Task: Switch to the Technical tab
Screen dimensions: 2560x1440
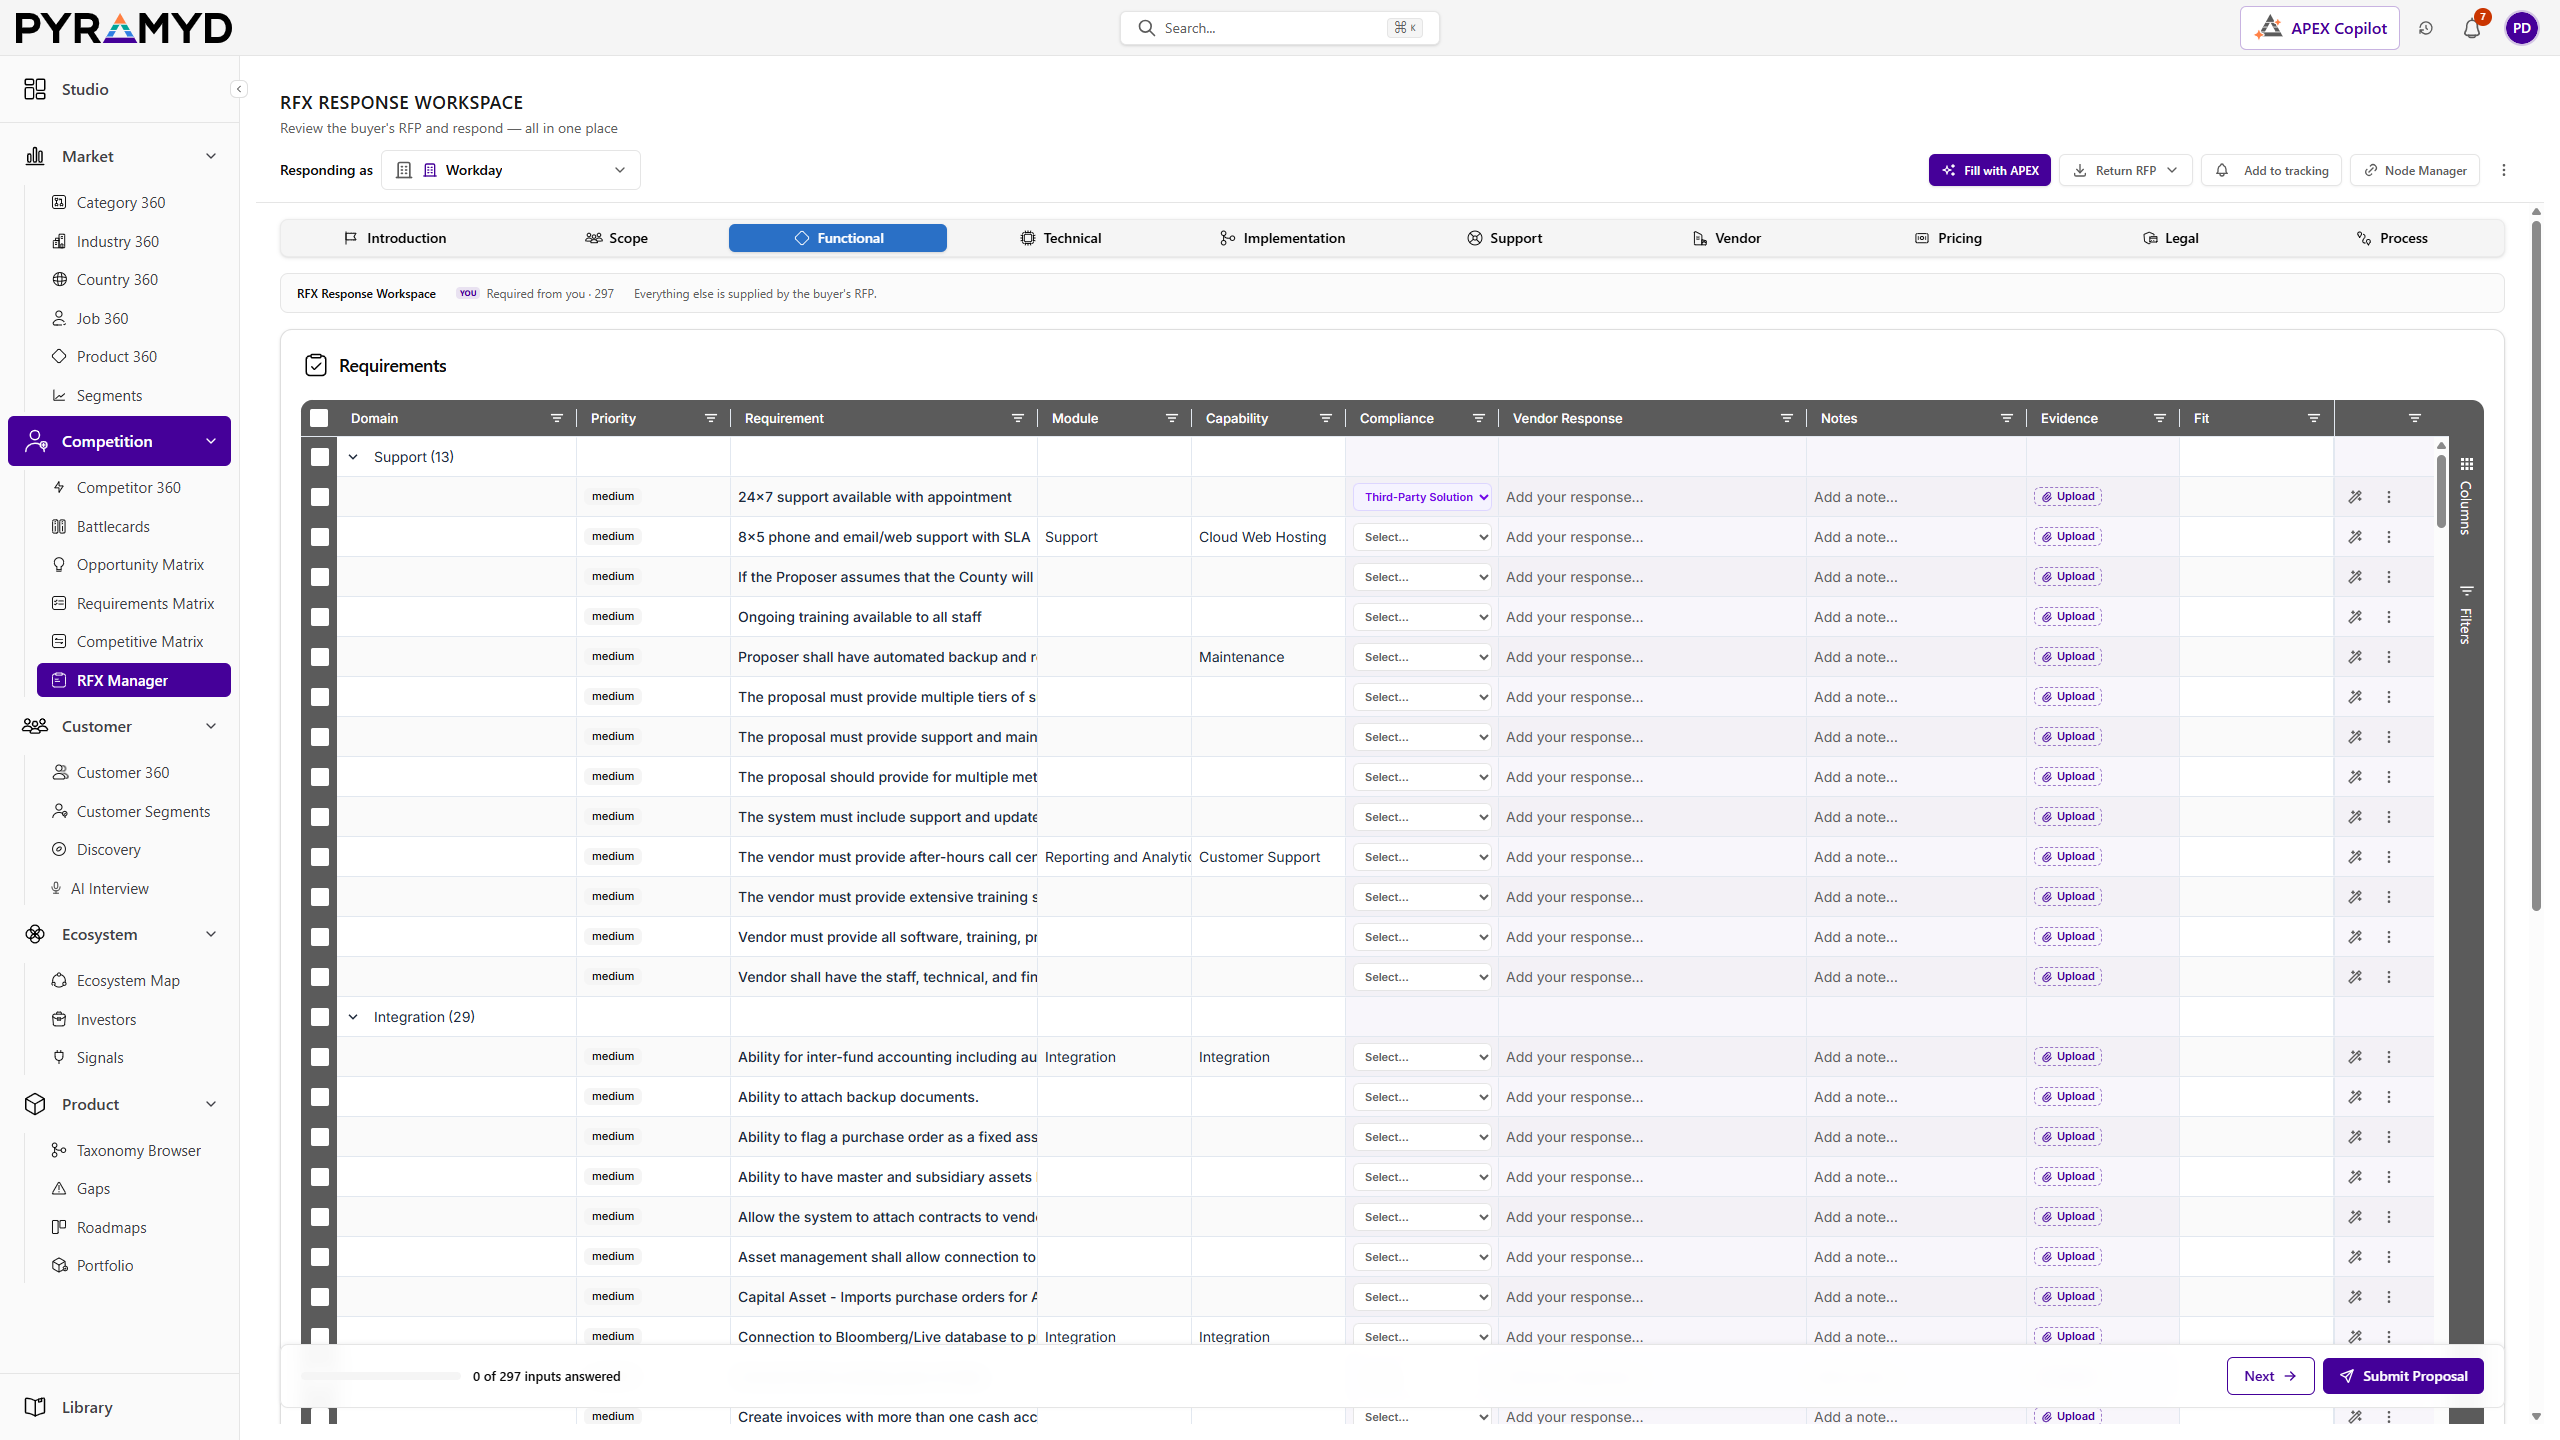Action: pos(1060,238)
